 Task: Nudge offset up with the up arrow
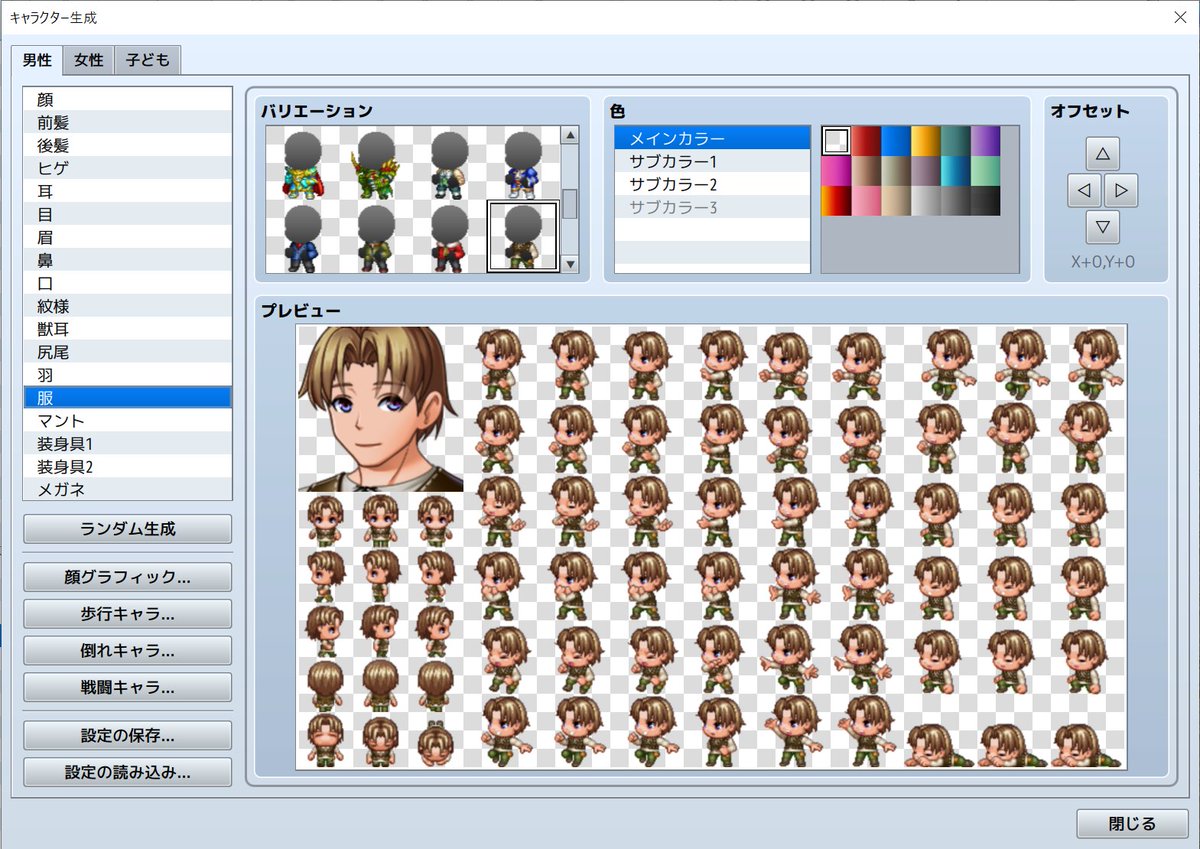pyautogui.click(x=1102, y=154)
